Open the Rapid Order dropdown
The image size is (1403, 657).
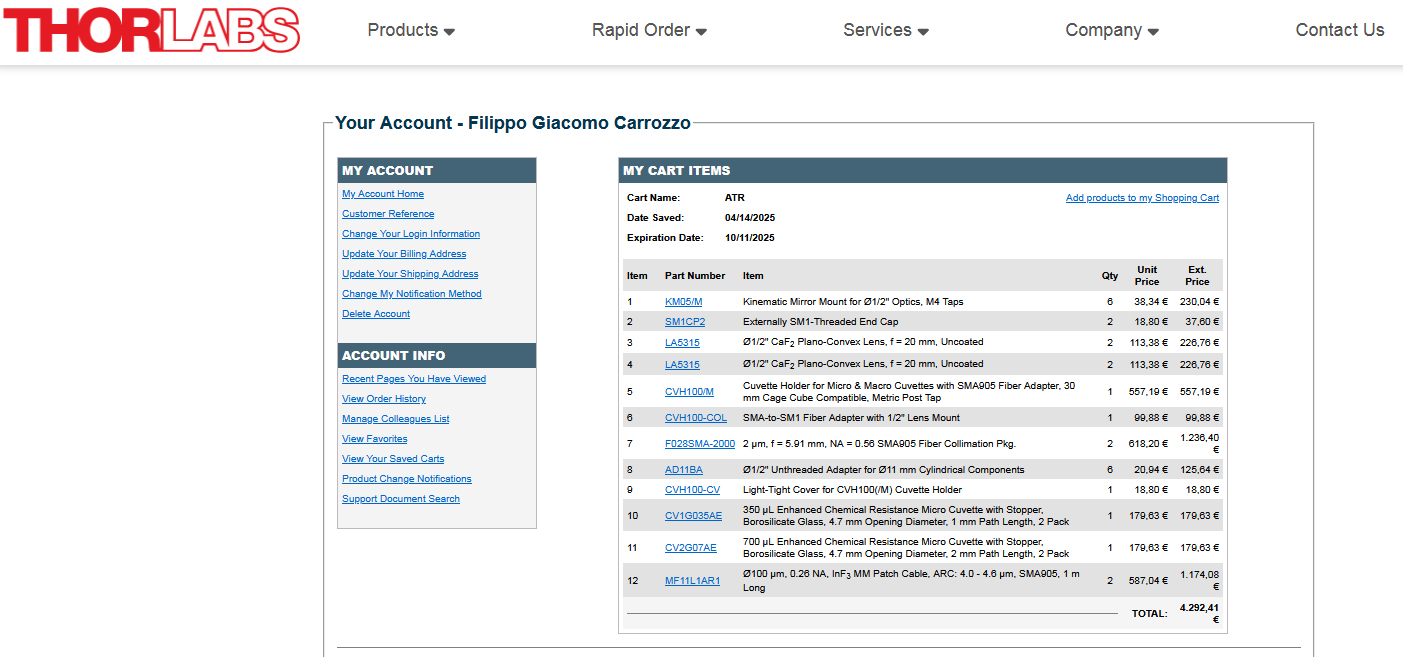pyautogui.click(x=649, y=30)
